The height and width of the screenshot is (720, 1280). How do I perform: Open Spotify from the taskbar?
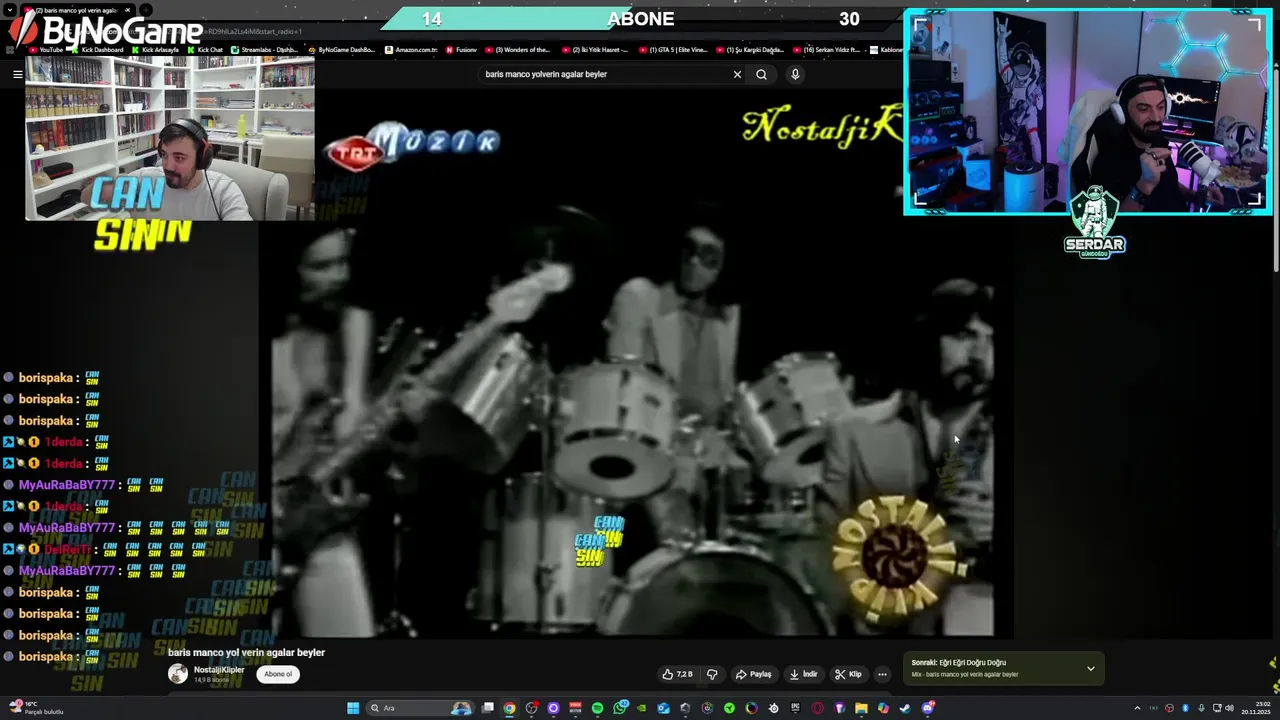598,708
